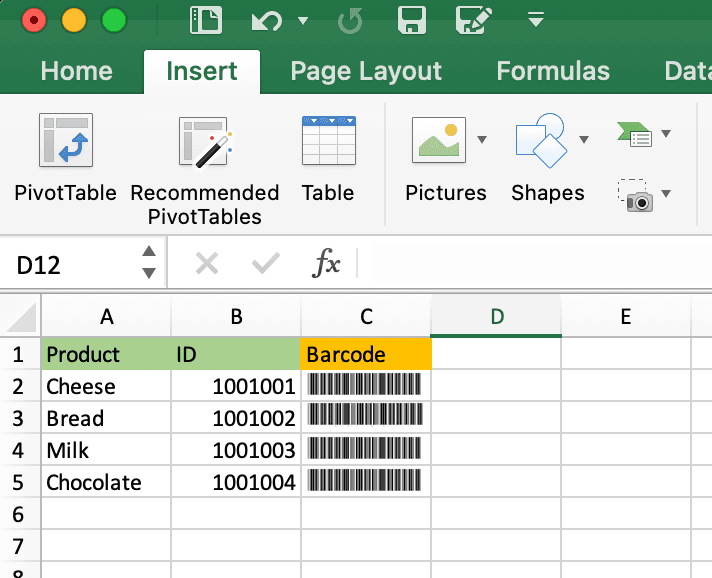Click the green Product header cell
The height and width of the screenshot is (578, 712).
point(106,354)
